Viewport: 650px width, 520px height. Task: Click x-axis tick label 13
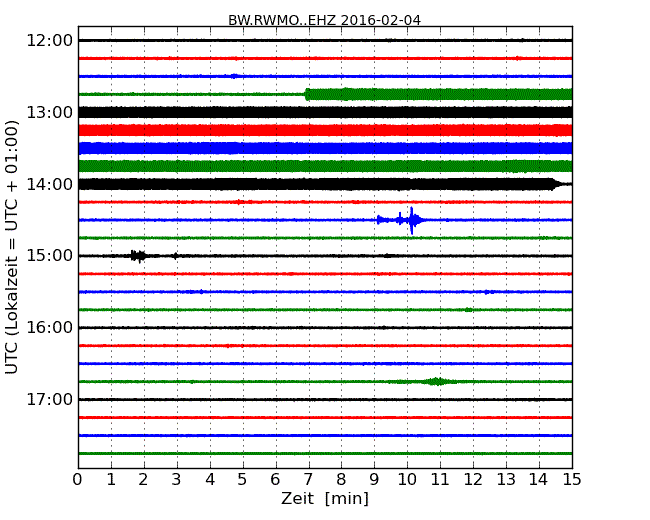tap(506, 480)
